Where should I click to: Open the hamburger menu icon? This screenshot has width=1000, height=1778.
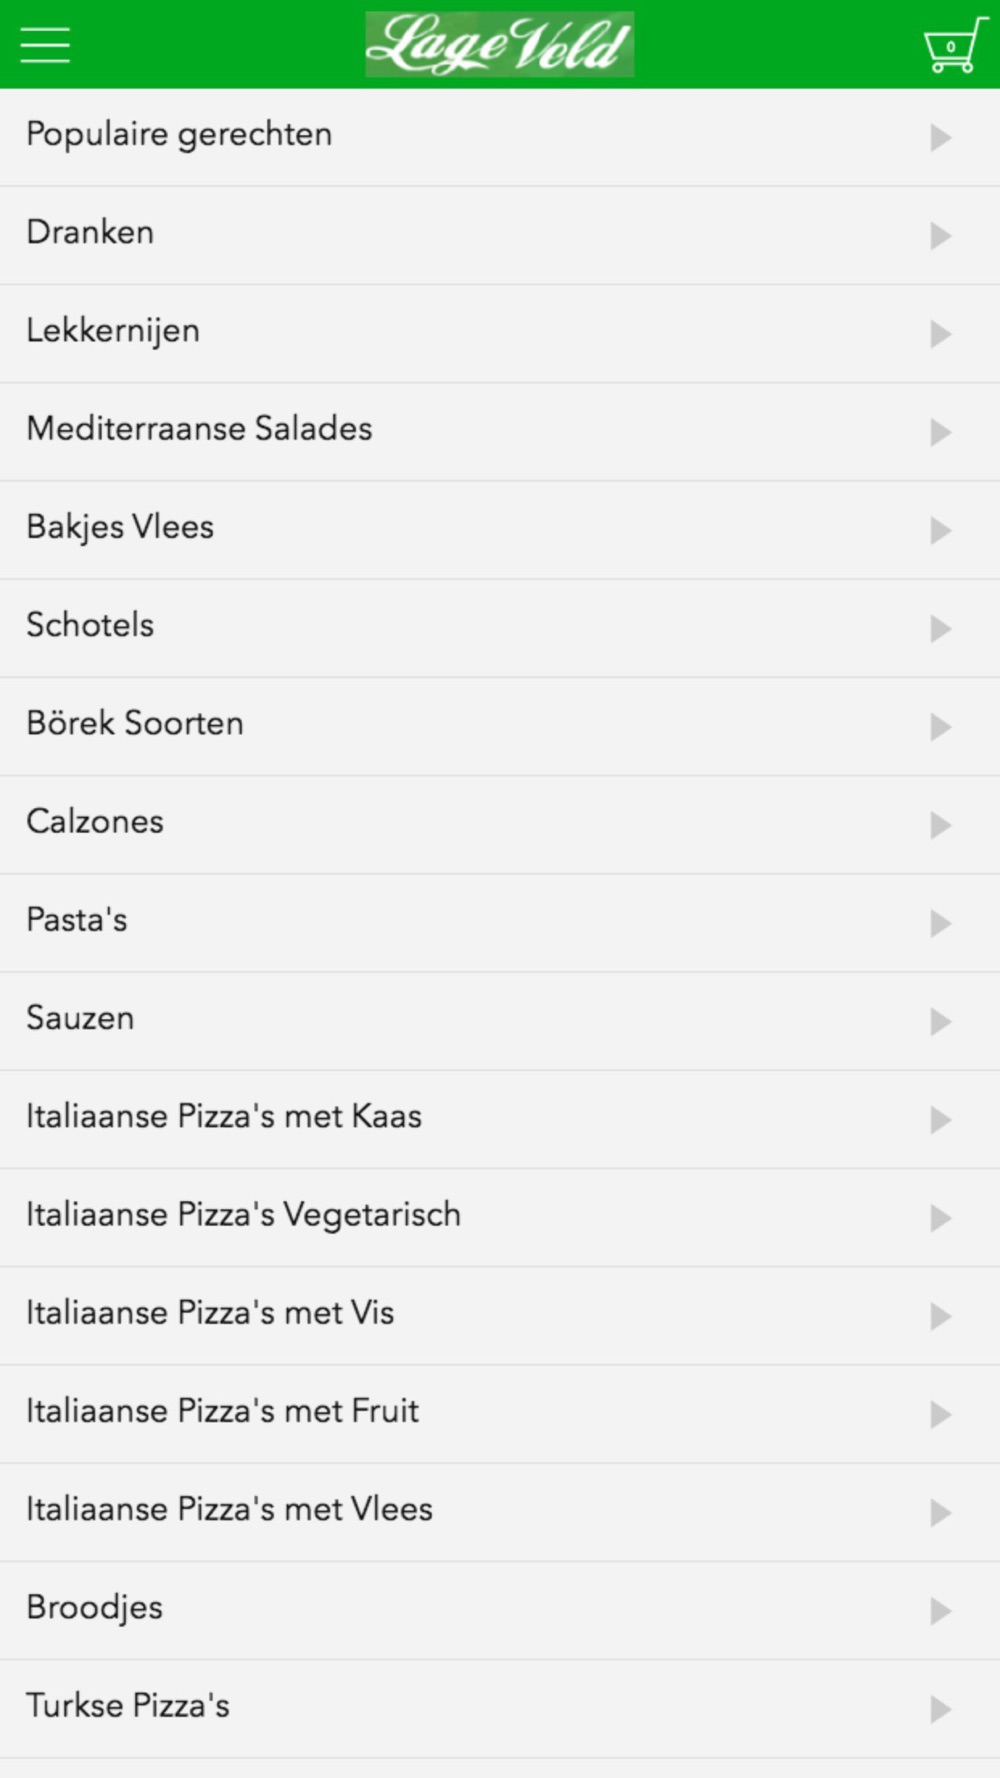pos(45,45)
